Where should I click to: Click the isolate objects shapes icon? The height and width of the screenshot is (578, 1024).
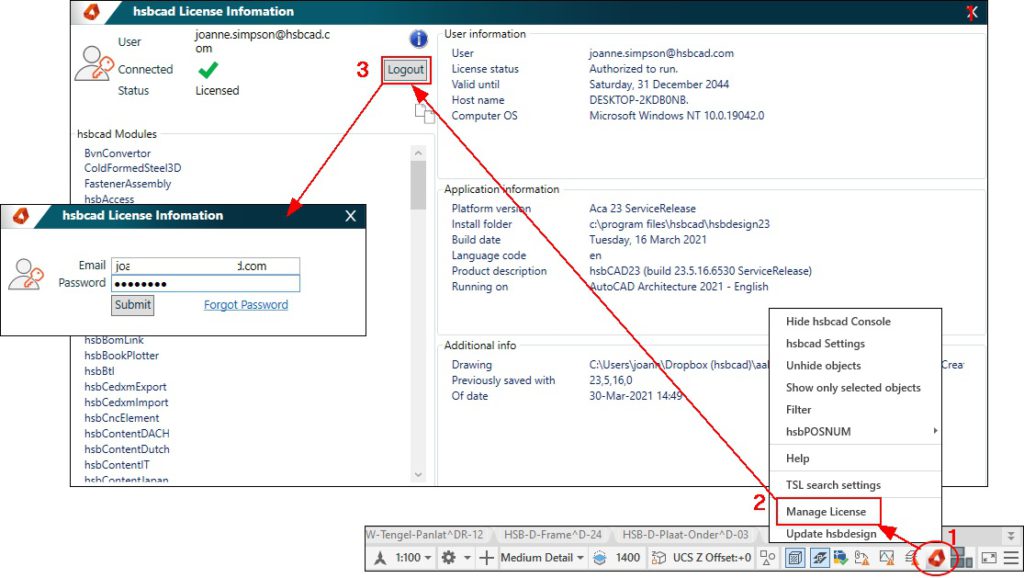click(x=768, y=558)
